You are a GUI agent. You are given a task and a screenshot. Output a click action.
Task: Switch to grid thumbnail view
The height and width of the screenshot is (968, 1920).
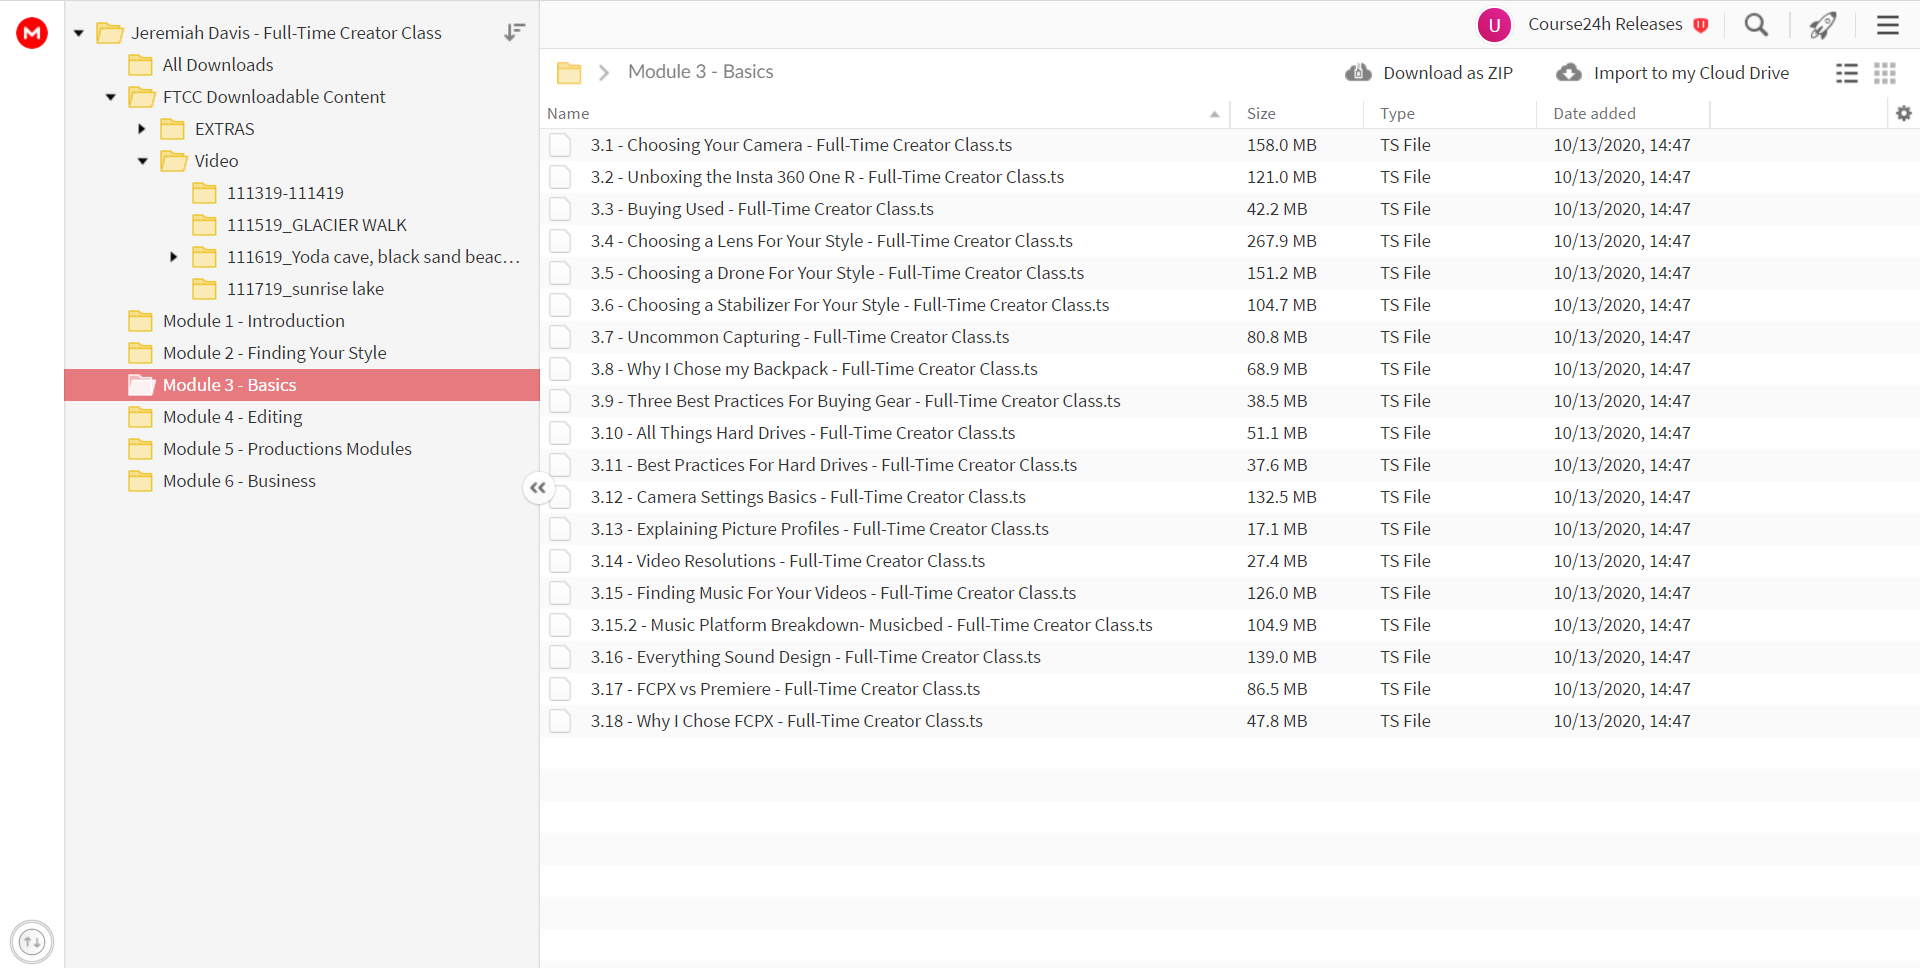1885,73
